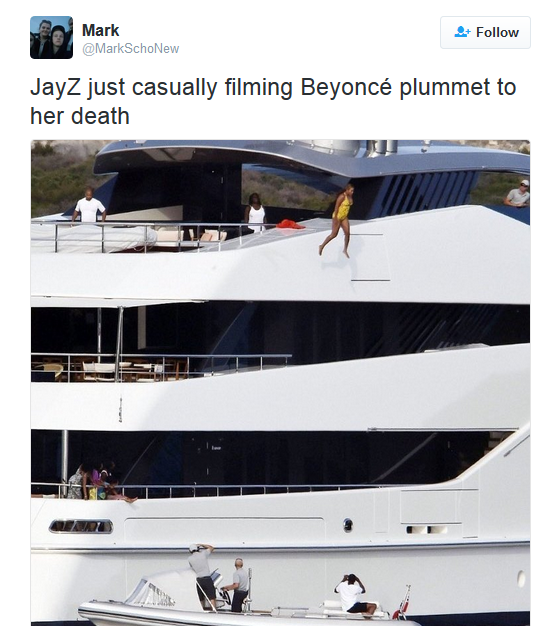The image size is (548, 626).
Task: Click the tweet text about JayZ filming
Action: tap(273, 101)
